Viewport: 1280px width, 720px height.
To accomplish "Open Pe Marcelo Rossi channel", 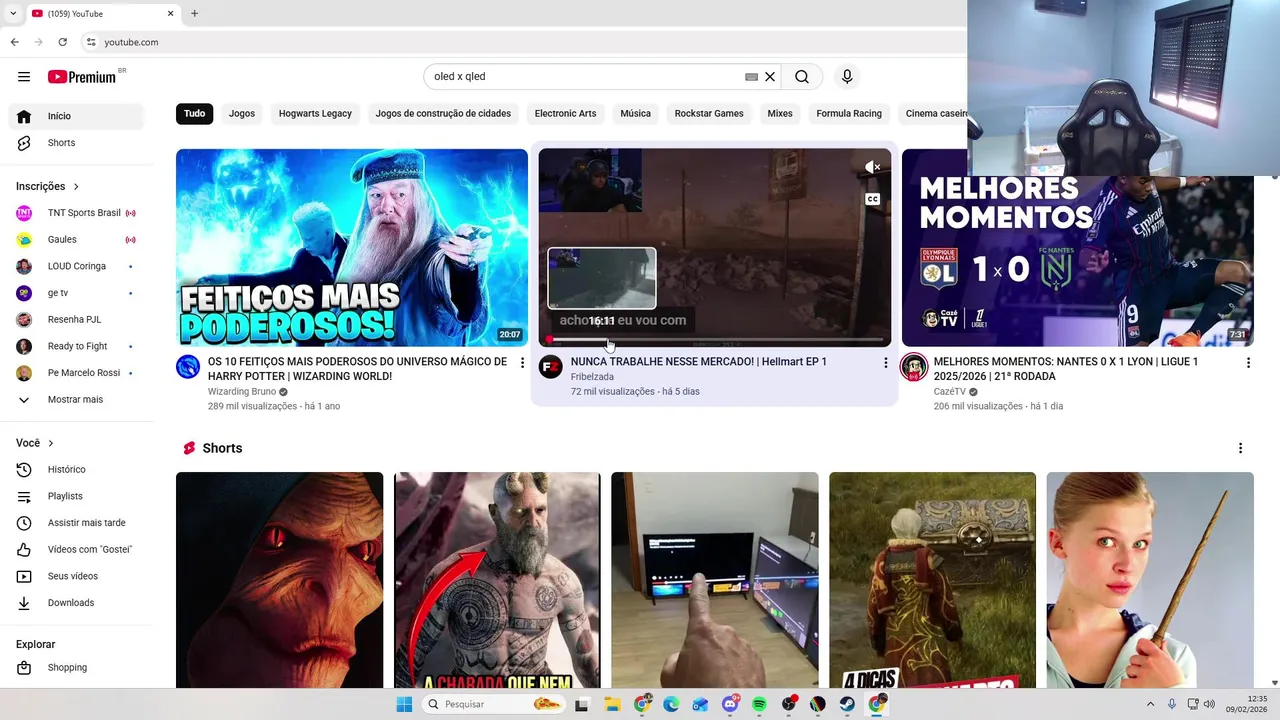I will [x=76, y=373].
